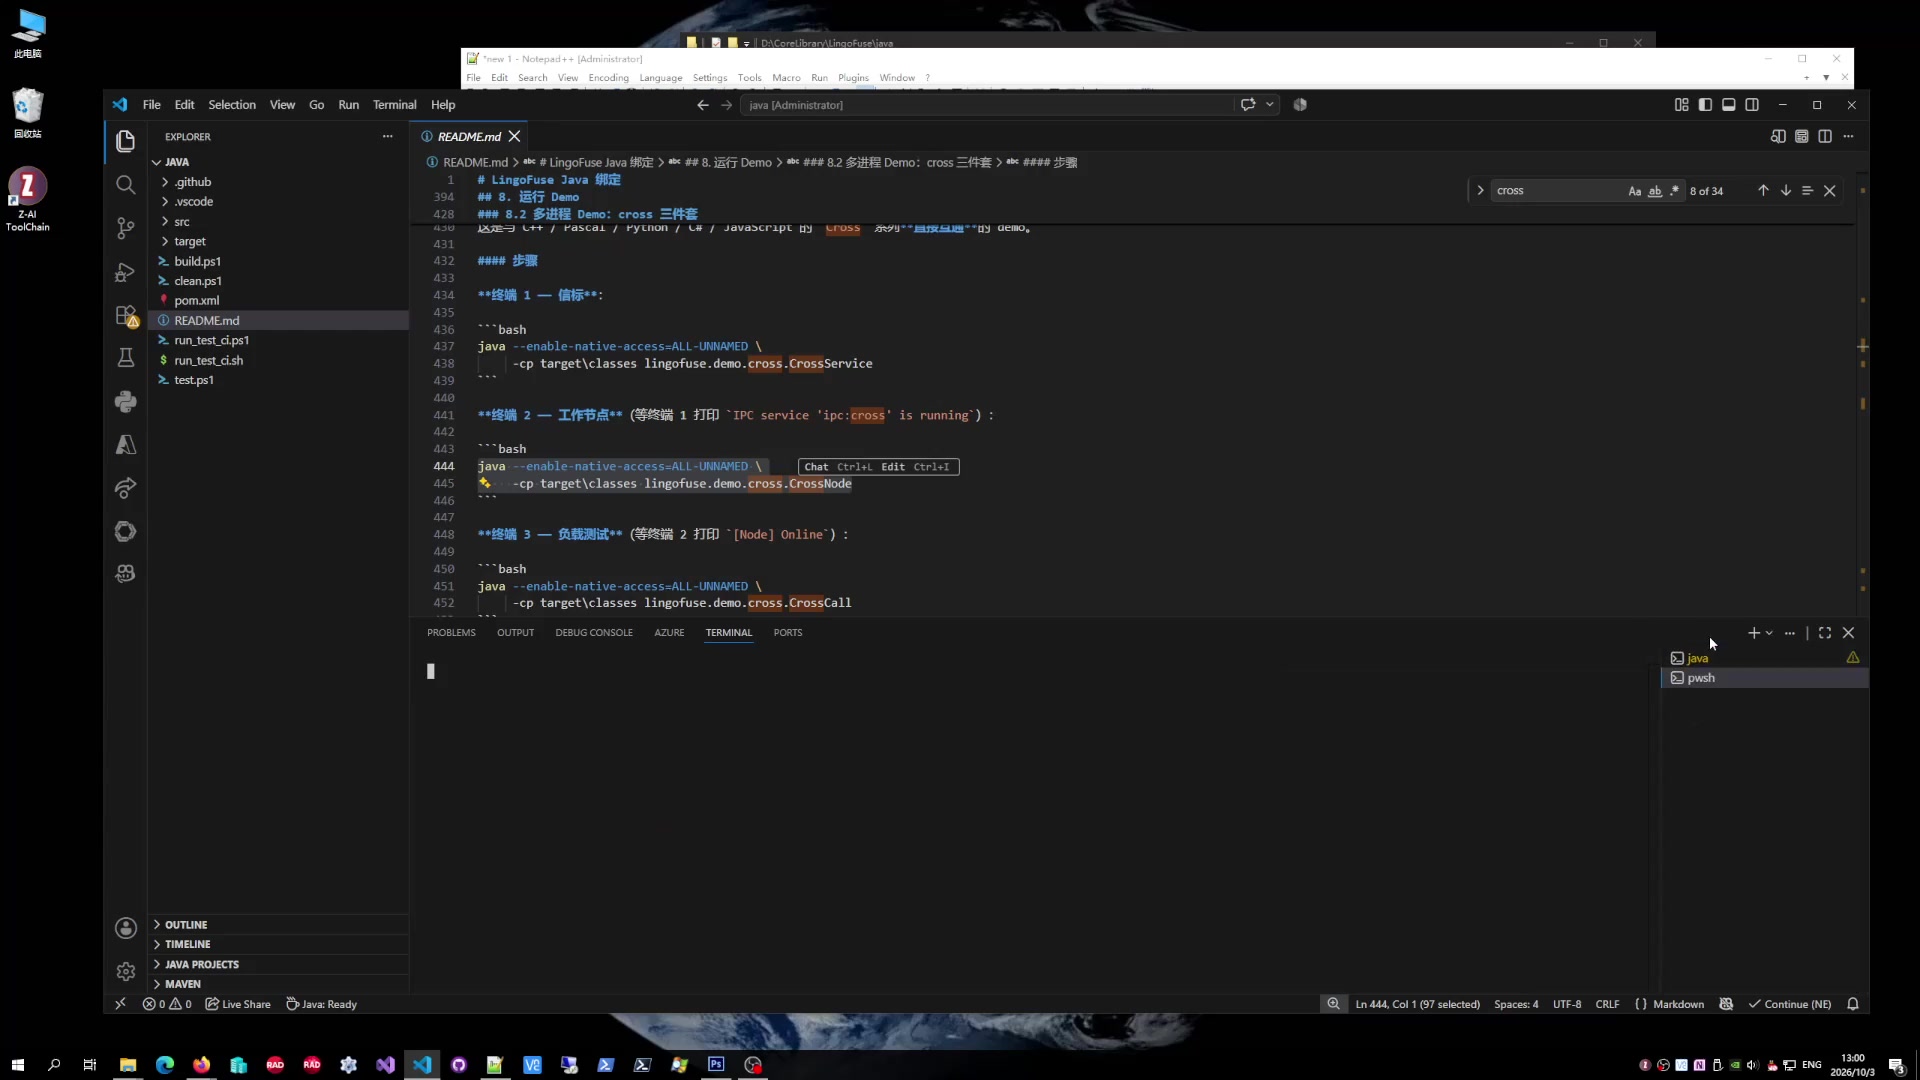Split the editor right

(x=1825, y=136)
